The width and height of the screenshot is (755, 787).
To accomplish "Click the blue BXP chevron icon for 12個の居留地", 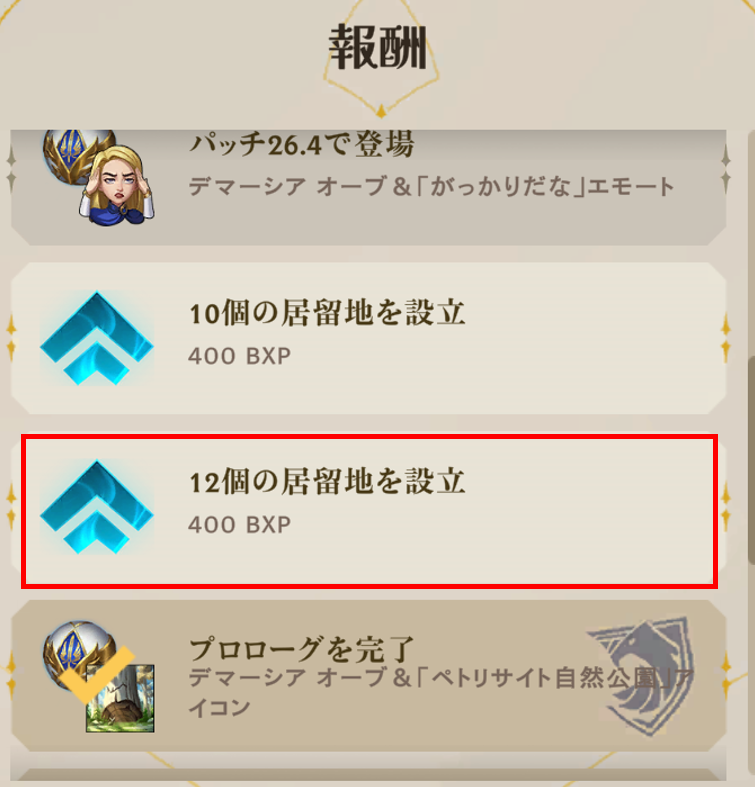I will (x=97, y=507).
